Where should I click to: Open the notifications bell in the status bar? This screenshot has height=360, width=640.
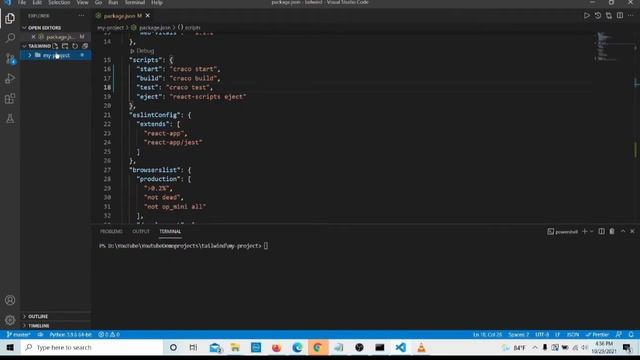[631, 334]
